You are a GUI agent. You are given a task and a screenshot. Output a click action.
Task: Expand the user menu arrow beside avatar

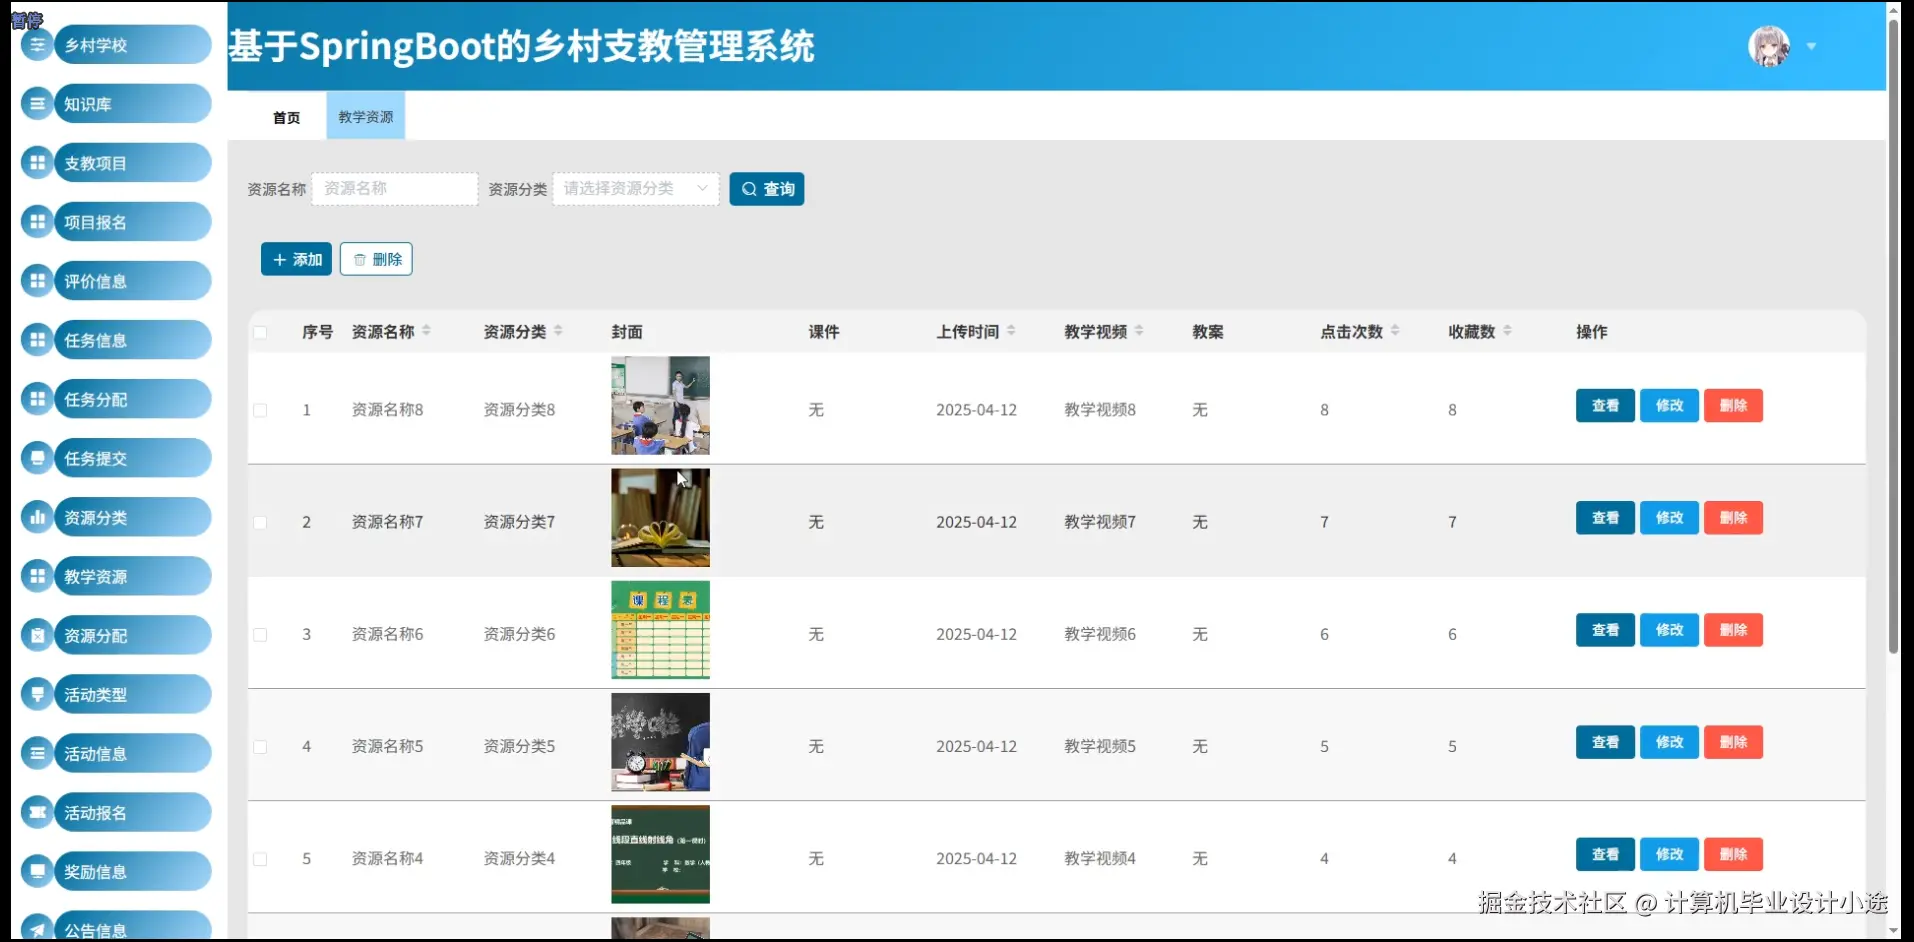[x=1811, y=47]
